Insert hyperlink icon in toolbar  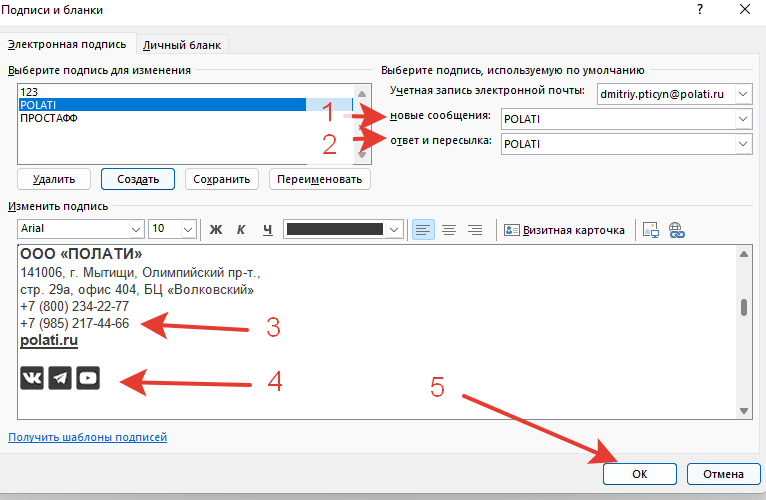point(677,230)
